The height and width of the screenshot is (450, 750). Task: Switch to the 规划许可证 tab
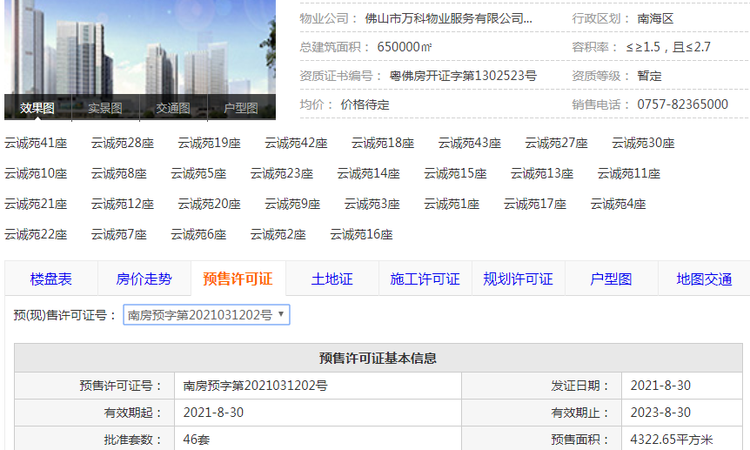tap(518, 279)
